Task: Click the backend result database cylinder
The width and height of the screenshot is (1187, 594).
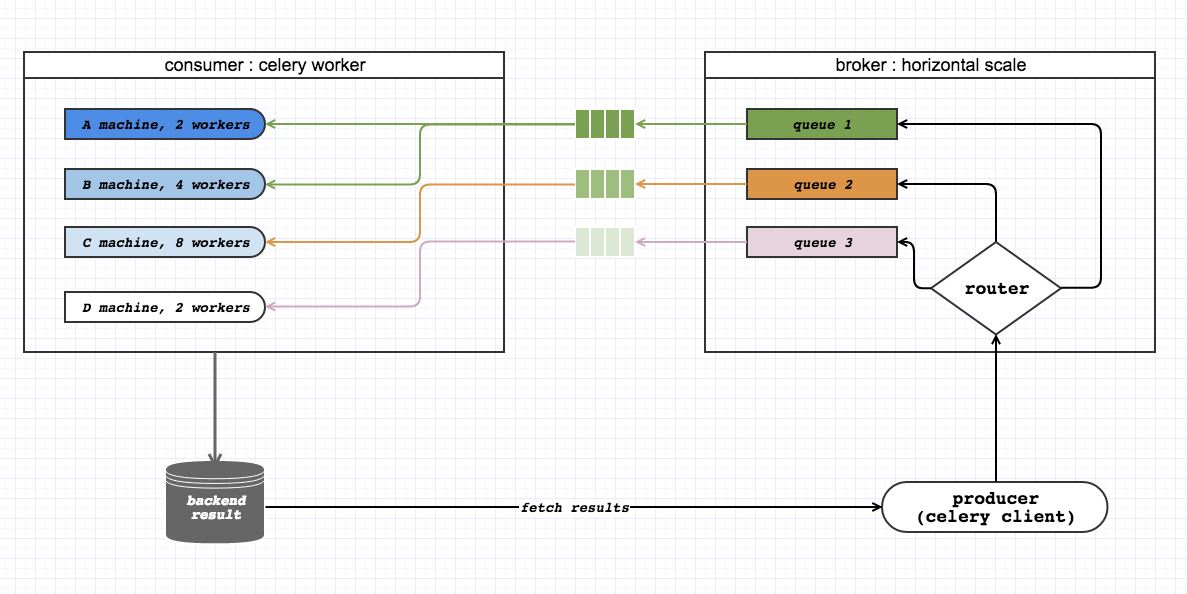Action: click(x=215, y=502)
